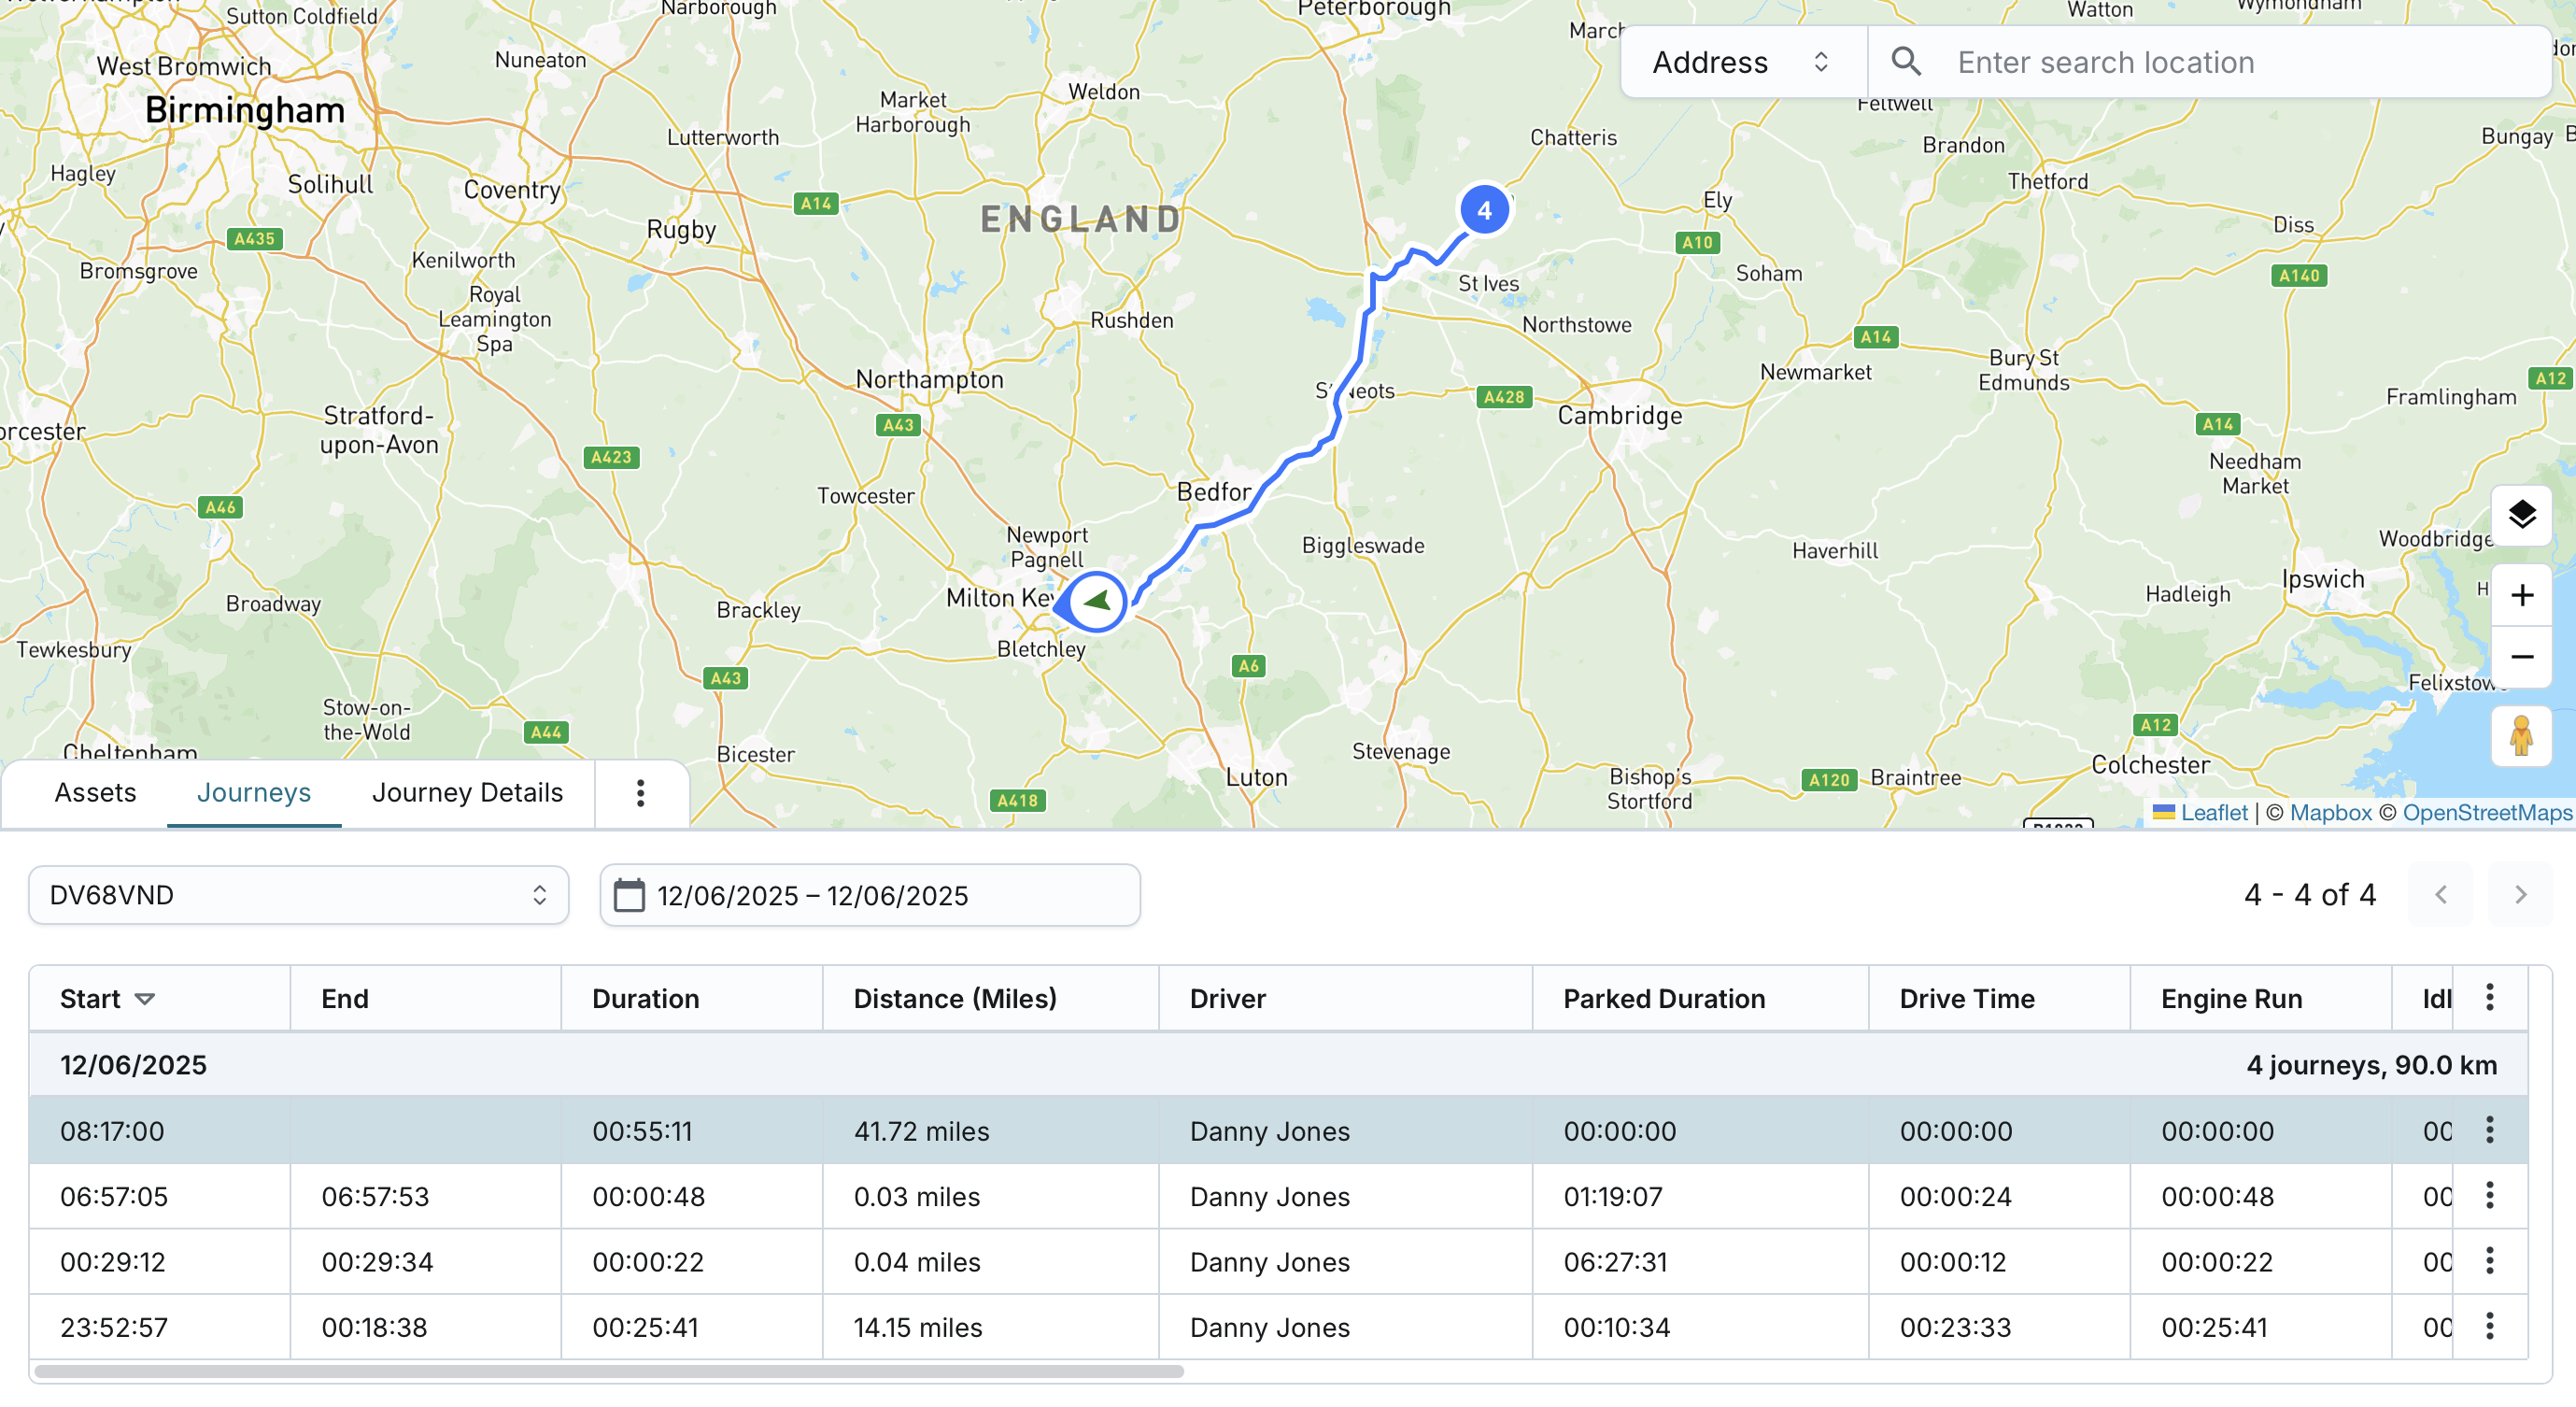The height and width of the screenshot is (1407, 2576).
Task: Open row actions for 23:52:57 journey
Action: coord(2489,1326)
